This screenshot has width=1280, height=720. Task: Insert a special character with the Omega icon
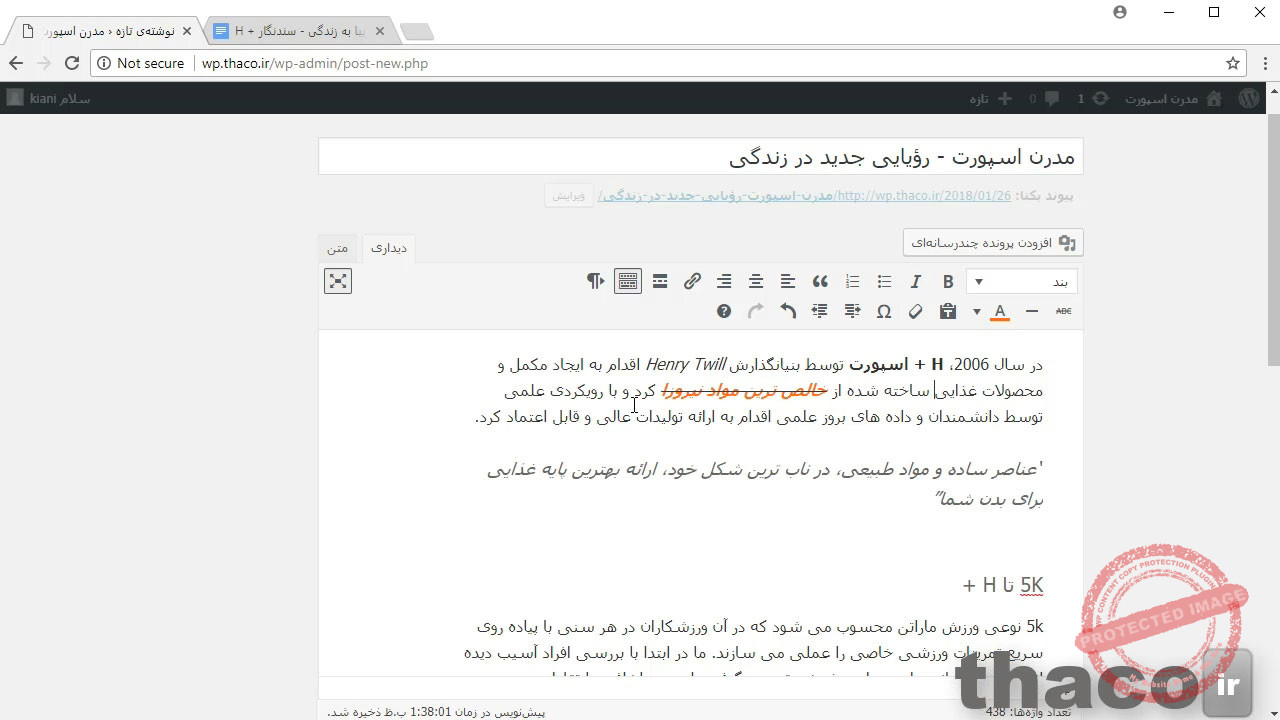click(x=884, y=311)
